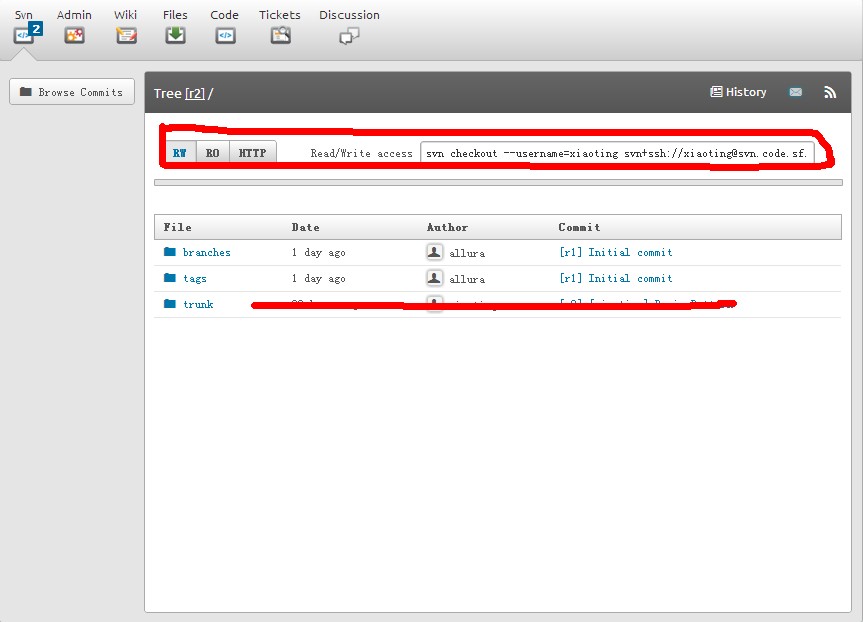
Task: Click the email subscribe envelope icon
Action: point(795,92)
